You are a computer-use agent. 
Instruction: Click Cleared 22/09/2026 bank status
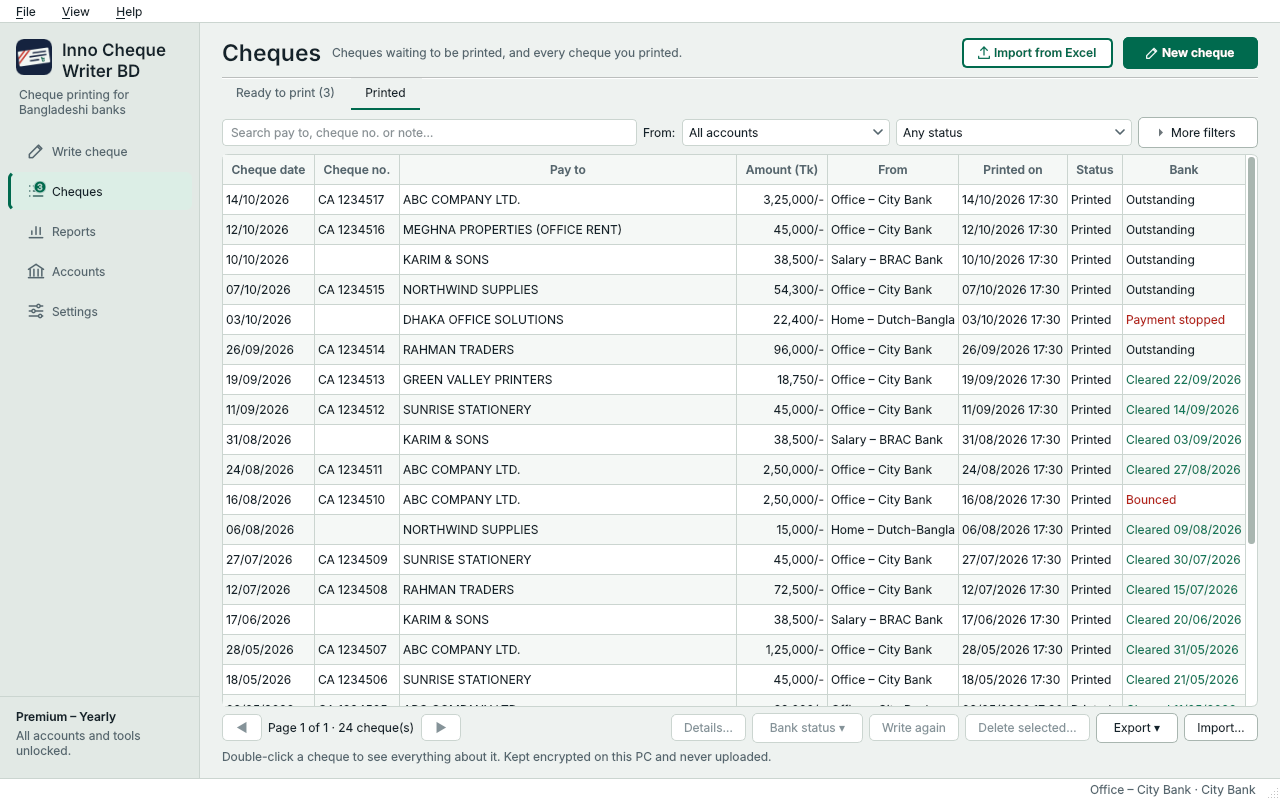pos(1183,380)
